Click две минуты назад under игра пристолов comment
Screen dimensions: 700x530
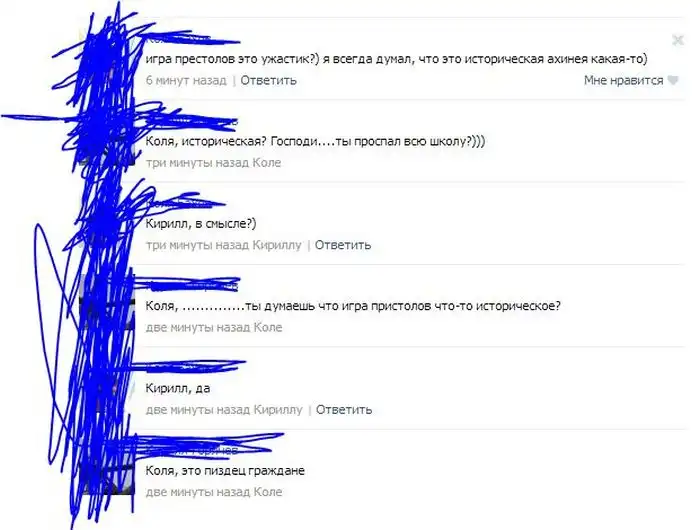pyautogui.click(x=199, y=328)
